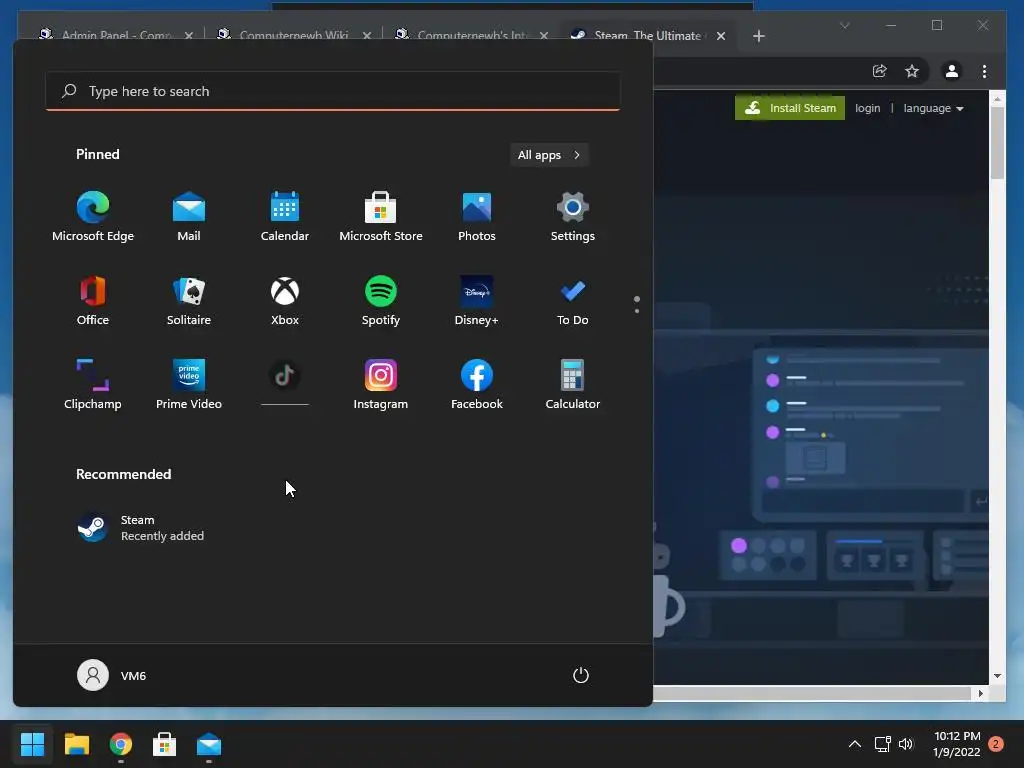This screenshot has height=768, width=1024.
Task: Show hidden system tray icons
Action: [854, 744]
